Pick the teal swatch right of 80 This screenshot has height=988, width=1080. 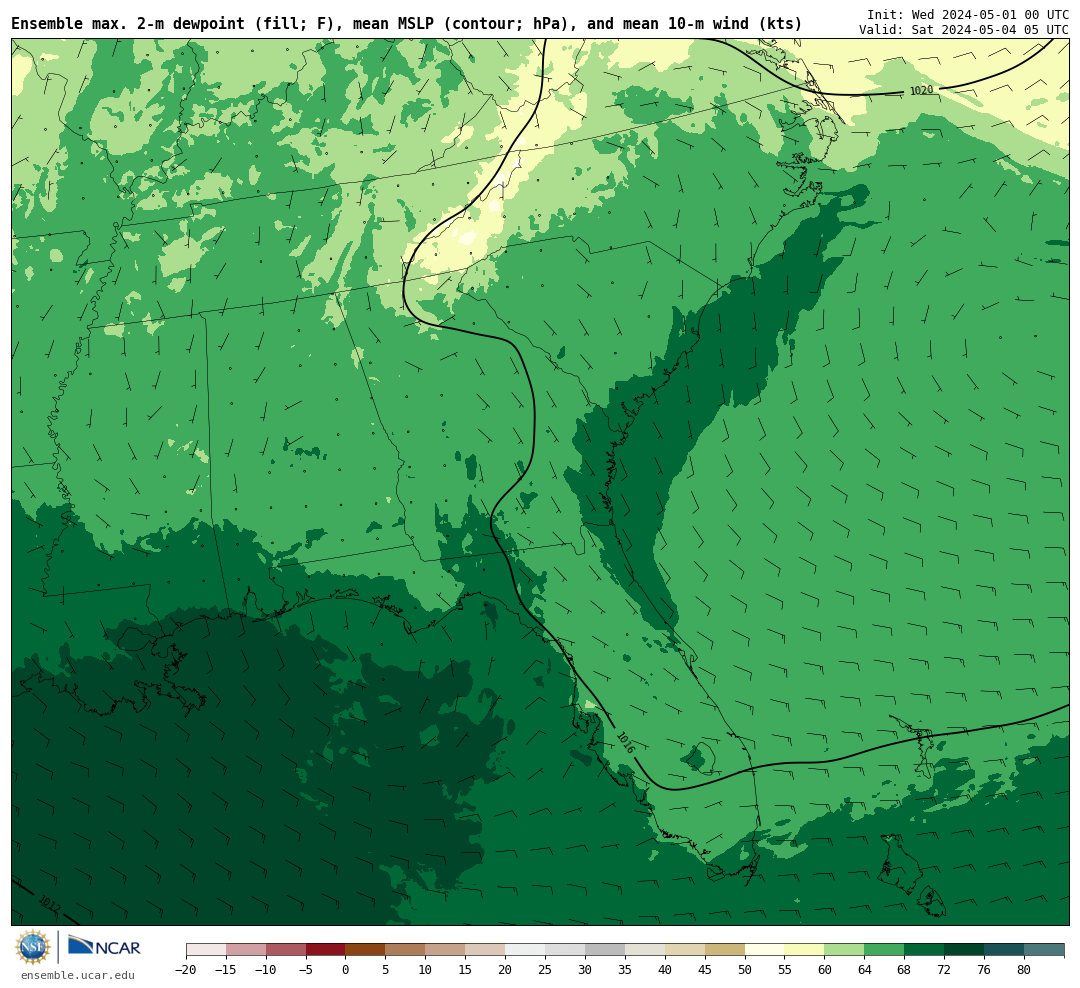coord(1045,950)
